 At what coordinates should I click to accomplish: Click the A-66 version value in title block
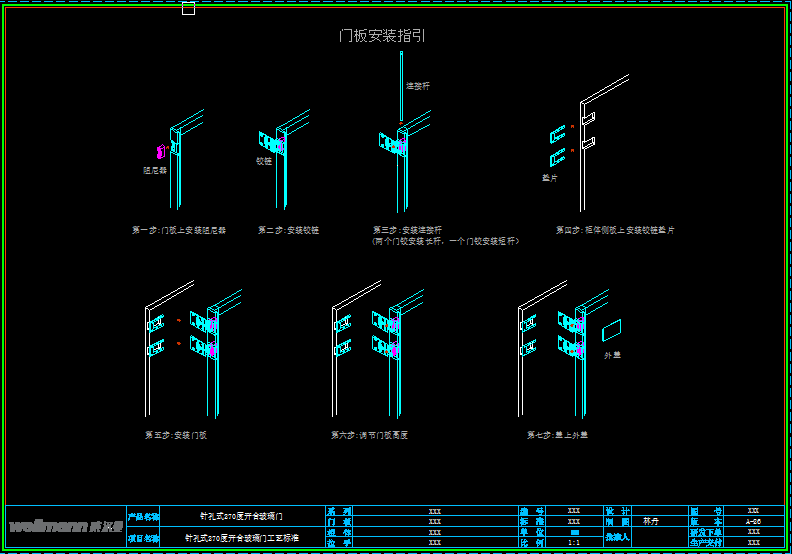point(753,522)
